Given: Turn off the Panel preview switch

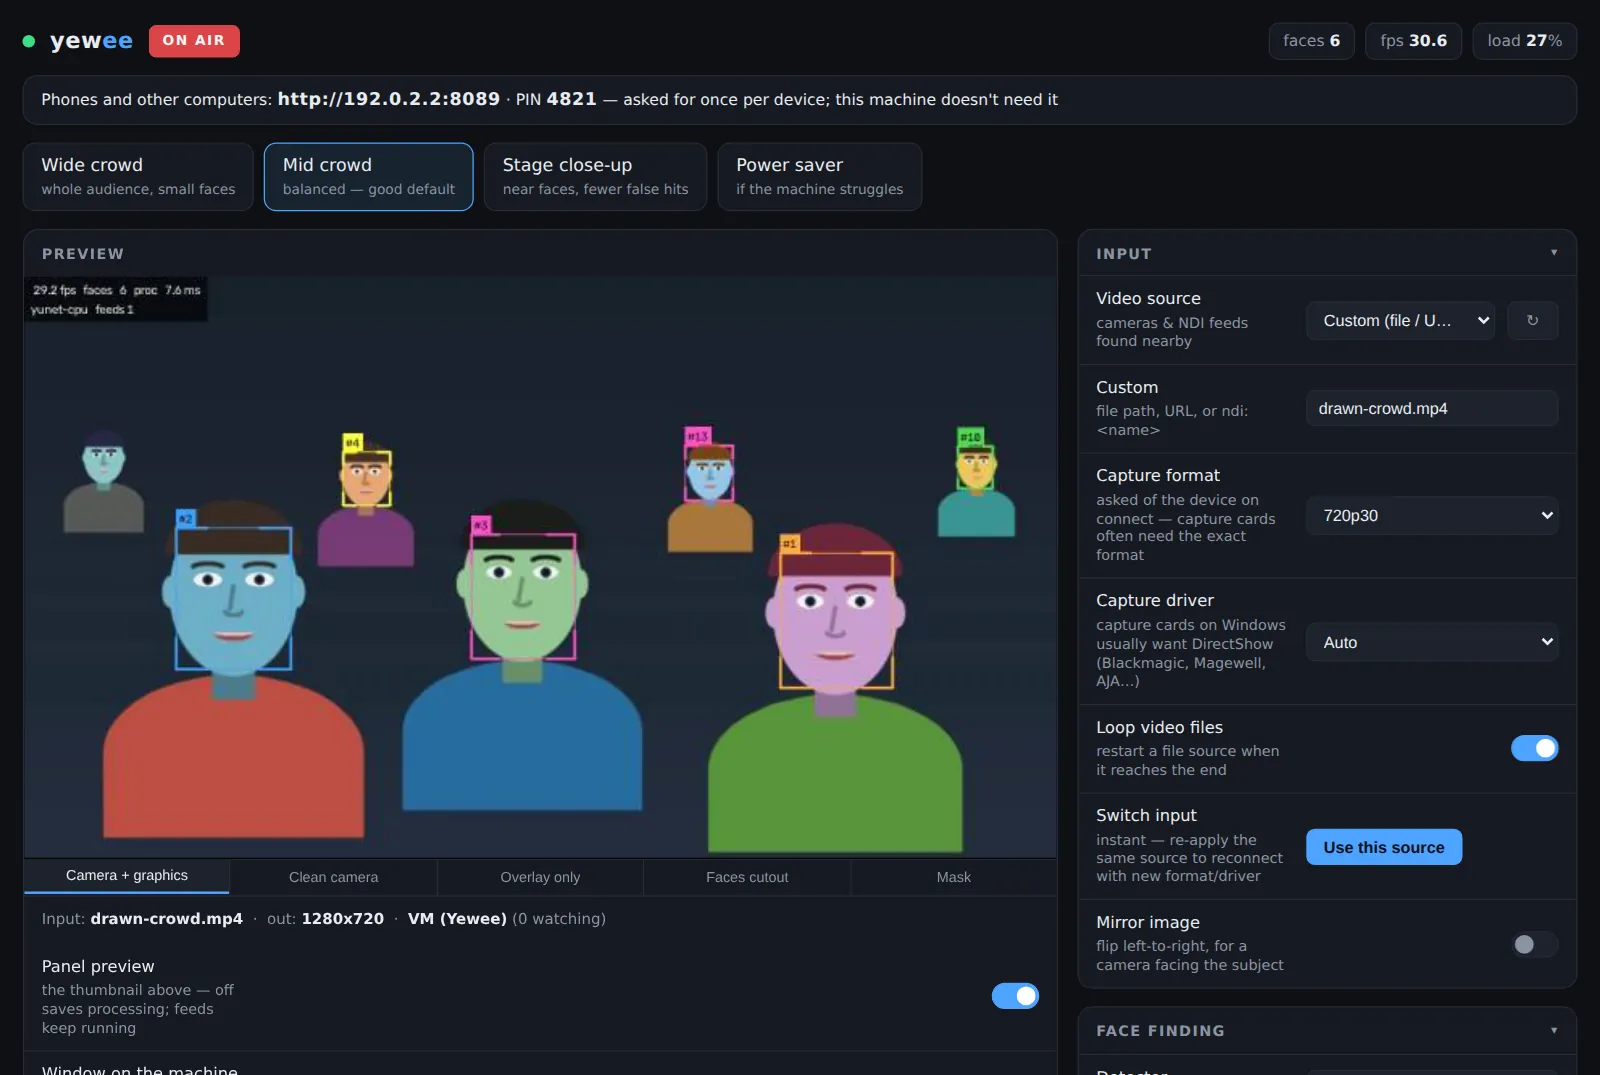Looking at the screenshot, I should 1015,996.
